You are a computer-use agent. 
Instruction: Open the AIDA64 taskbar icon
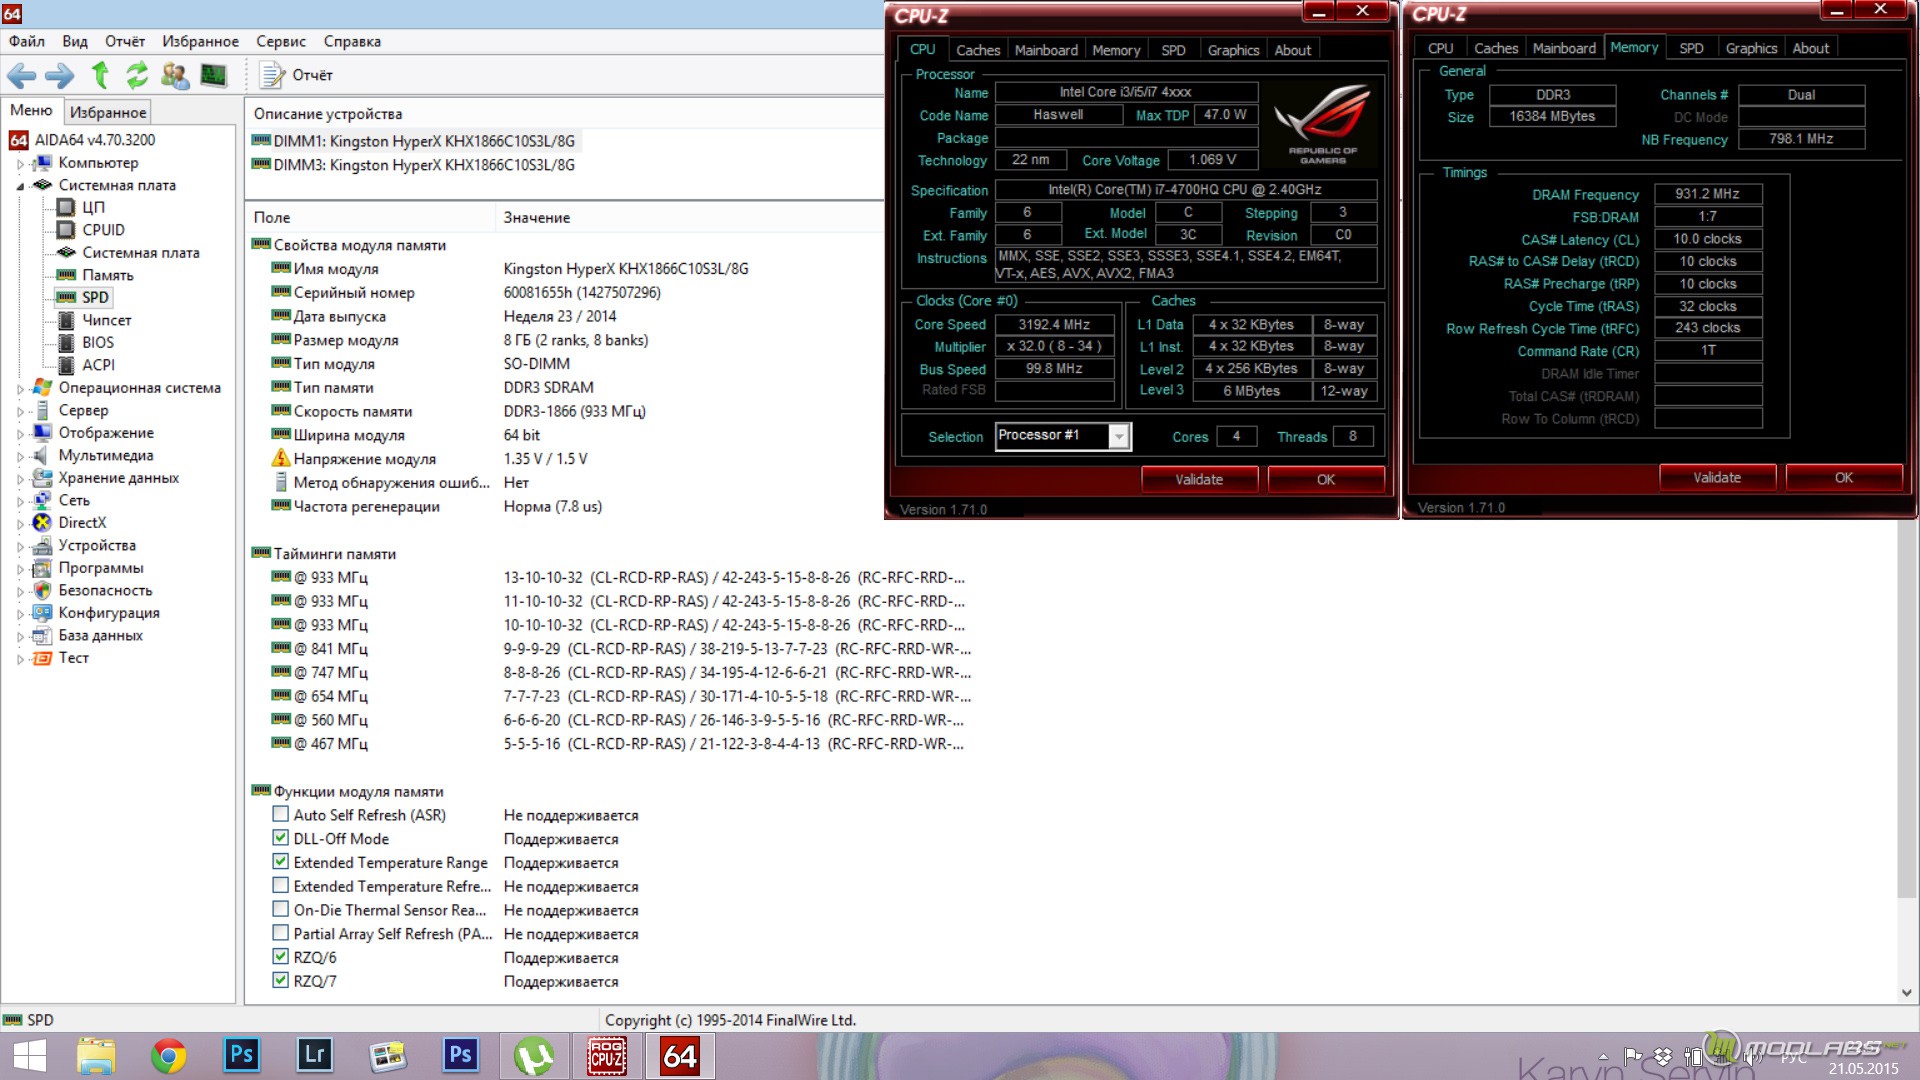[x=680, y=1056]
